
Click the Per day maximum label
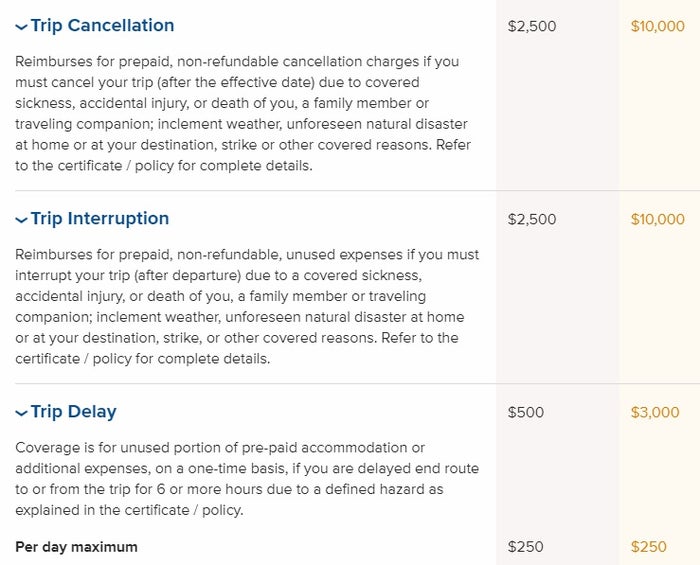point(76,547)
